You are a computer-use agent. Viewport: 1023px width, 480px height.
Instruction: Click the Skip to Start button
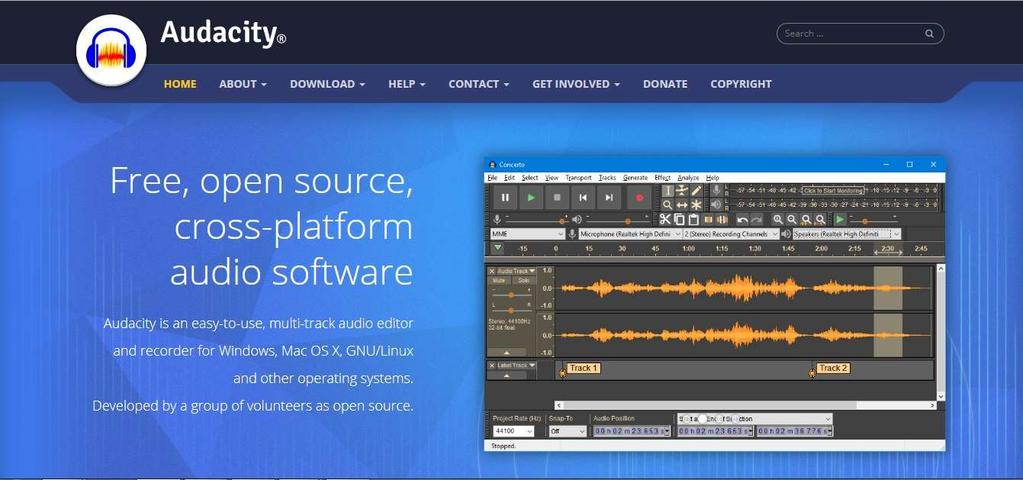click(x=583, y=198)
